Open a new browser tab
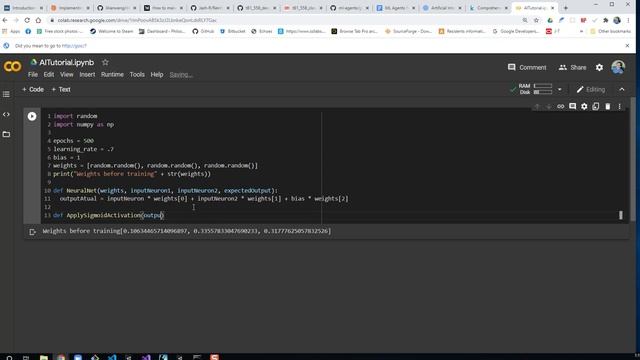Viewport: 640px width, 360px height. 566,8
